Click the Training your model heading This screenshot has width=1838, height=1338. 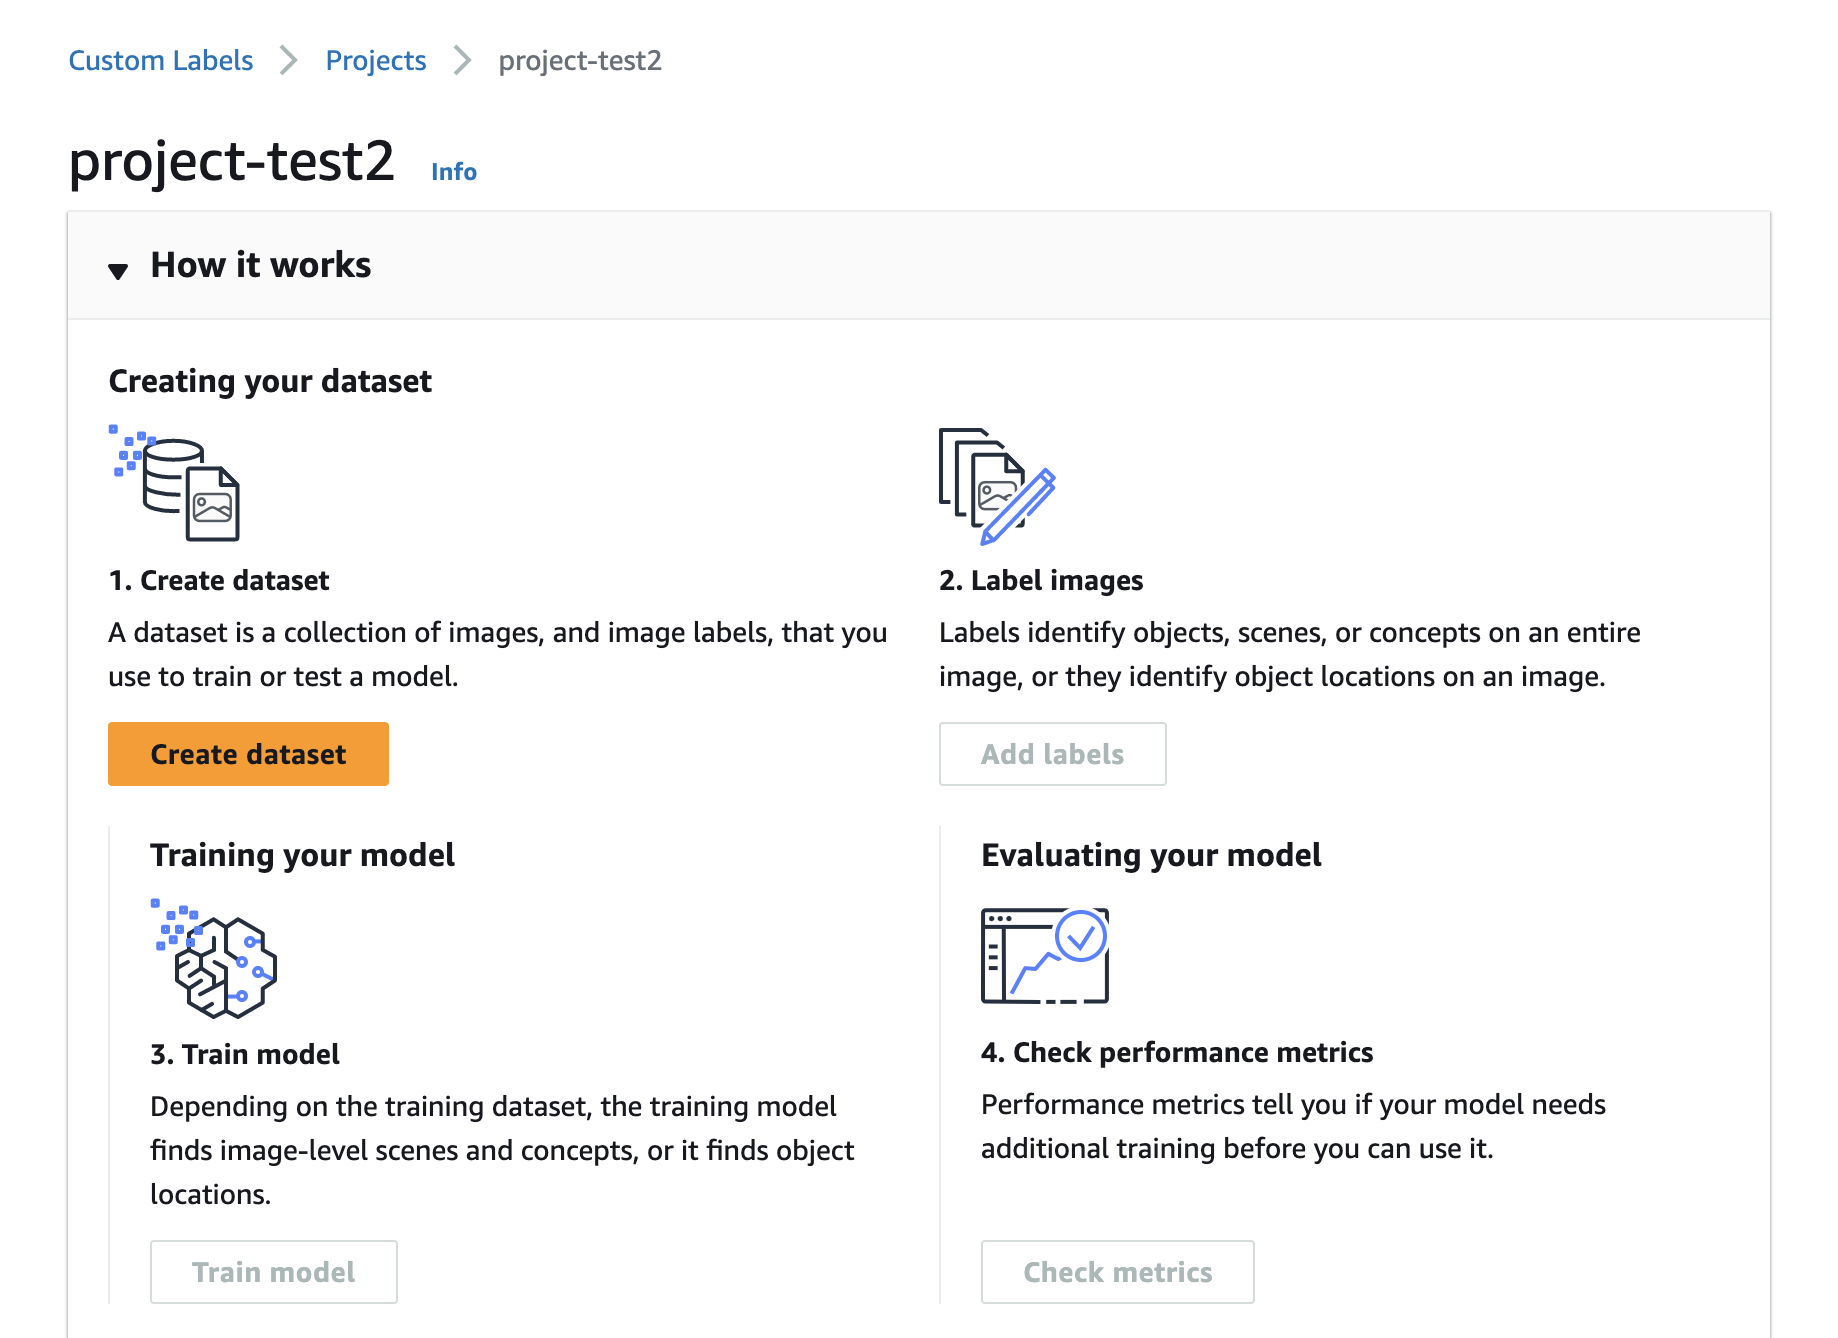(x=302, y=855)
